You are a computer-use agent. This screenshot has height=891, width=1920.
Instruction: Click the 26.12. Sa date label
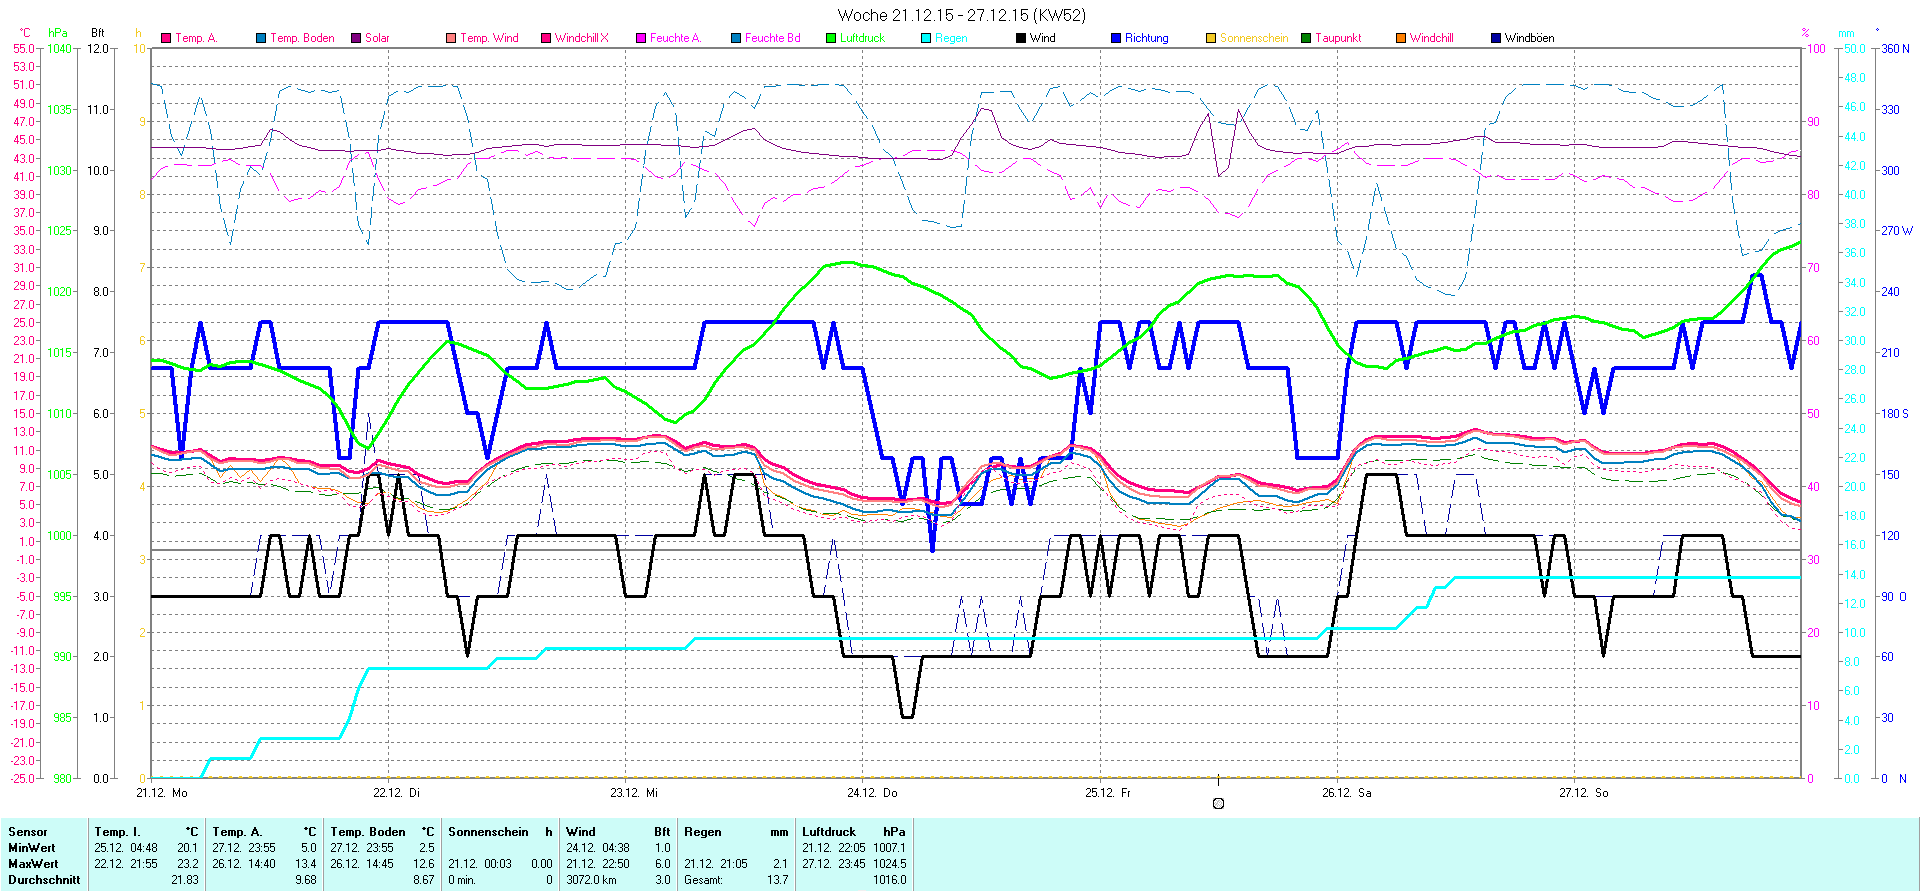[x=1346, y=793]
